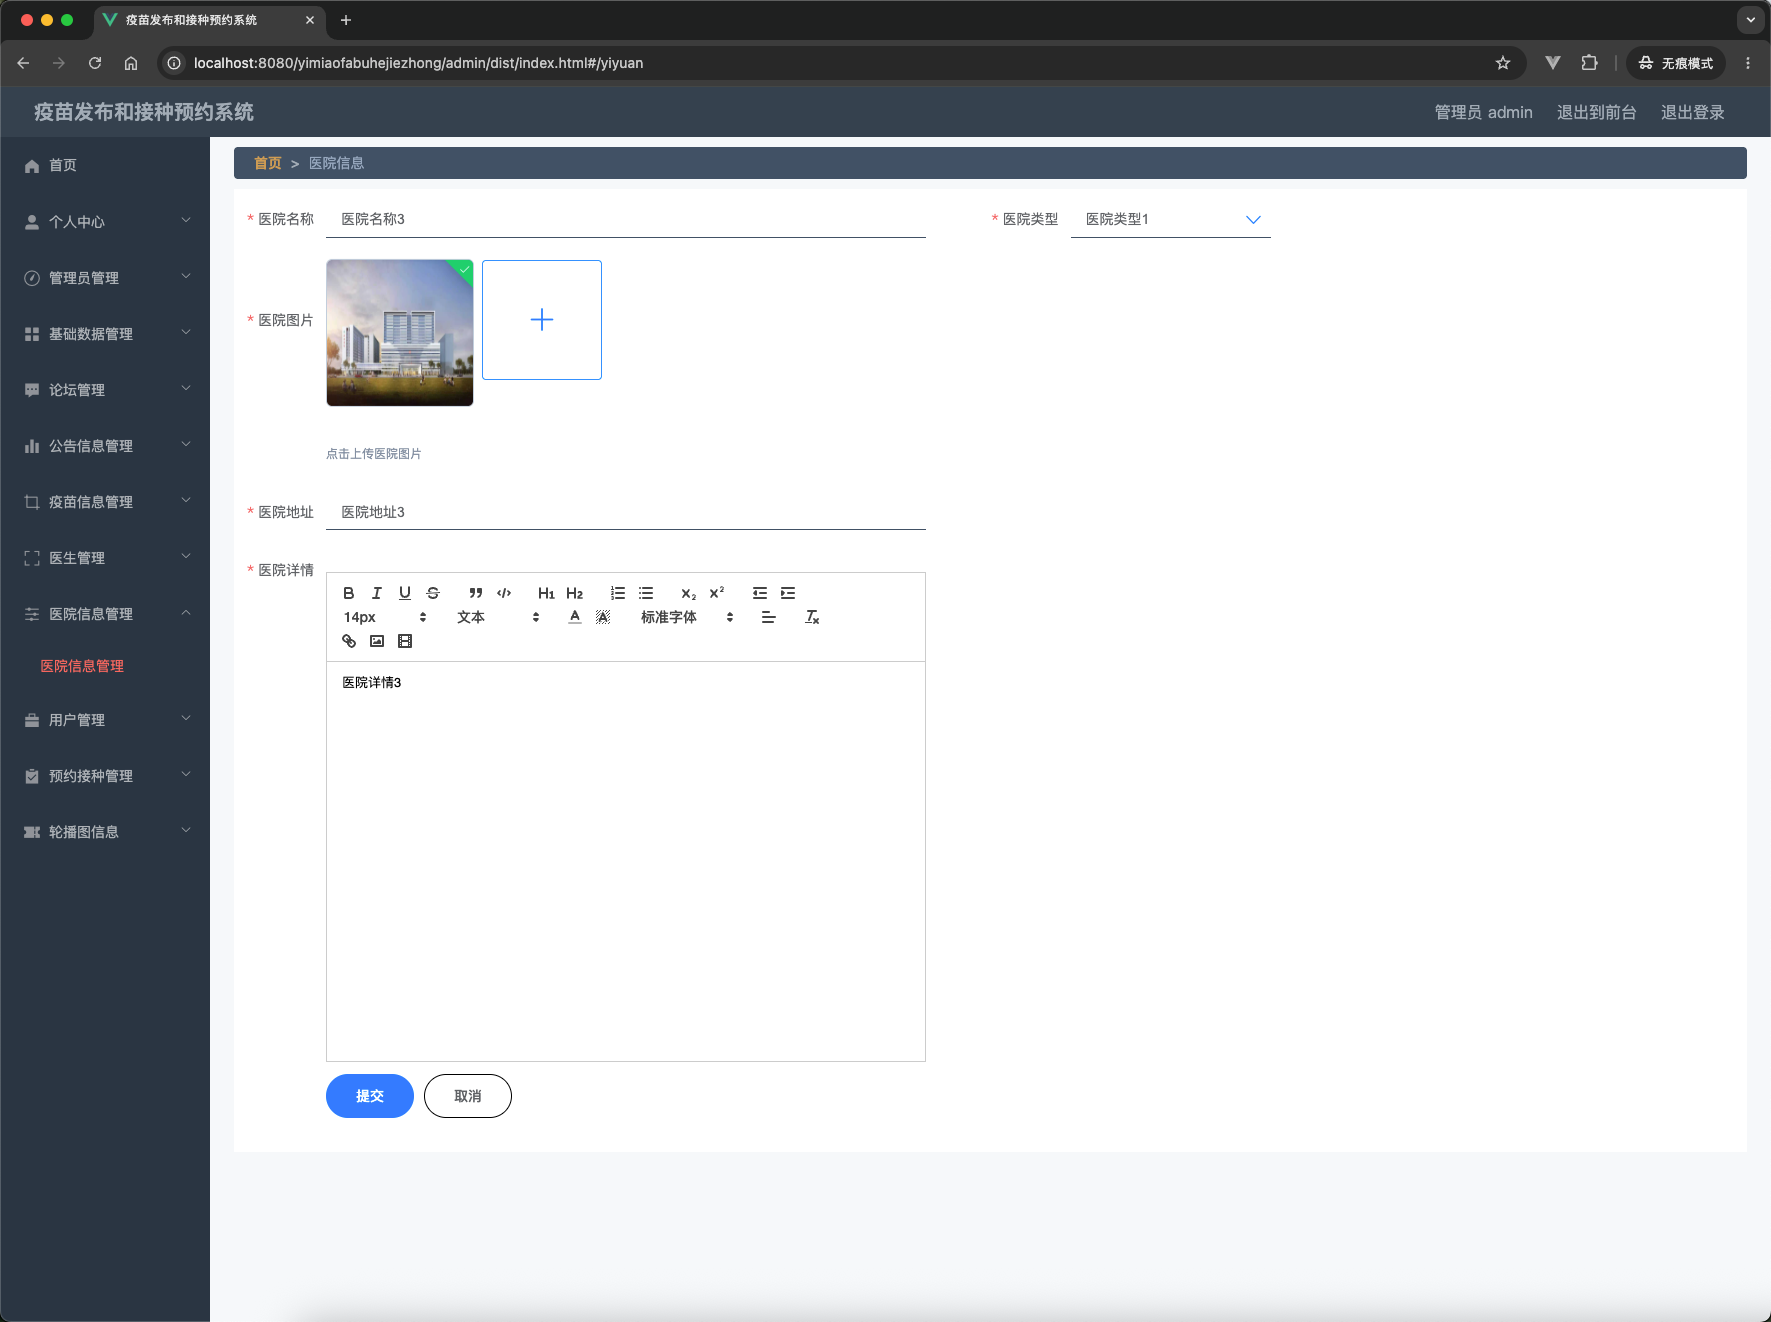Toggle bold formatting in editor toolbar

[x=349, y=593]
